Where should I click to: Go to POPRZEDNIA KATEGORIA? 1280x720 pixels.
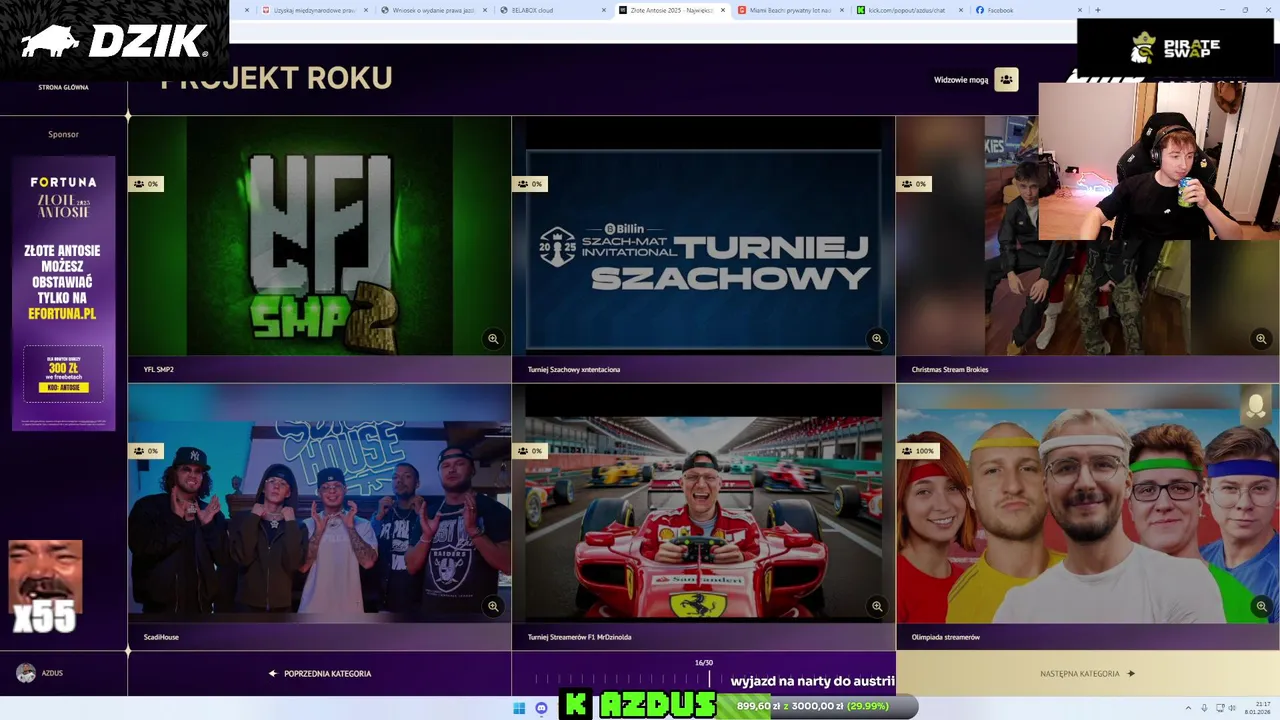[x=320, y=674]
